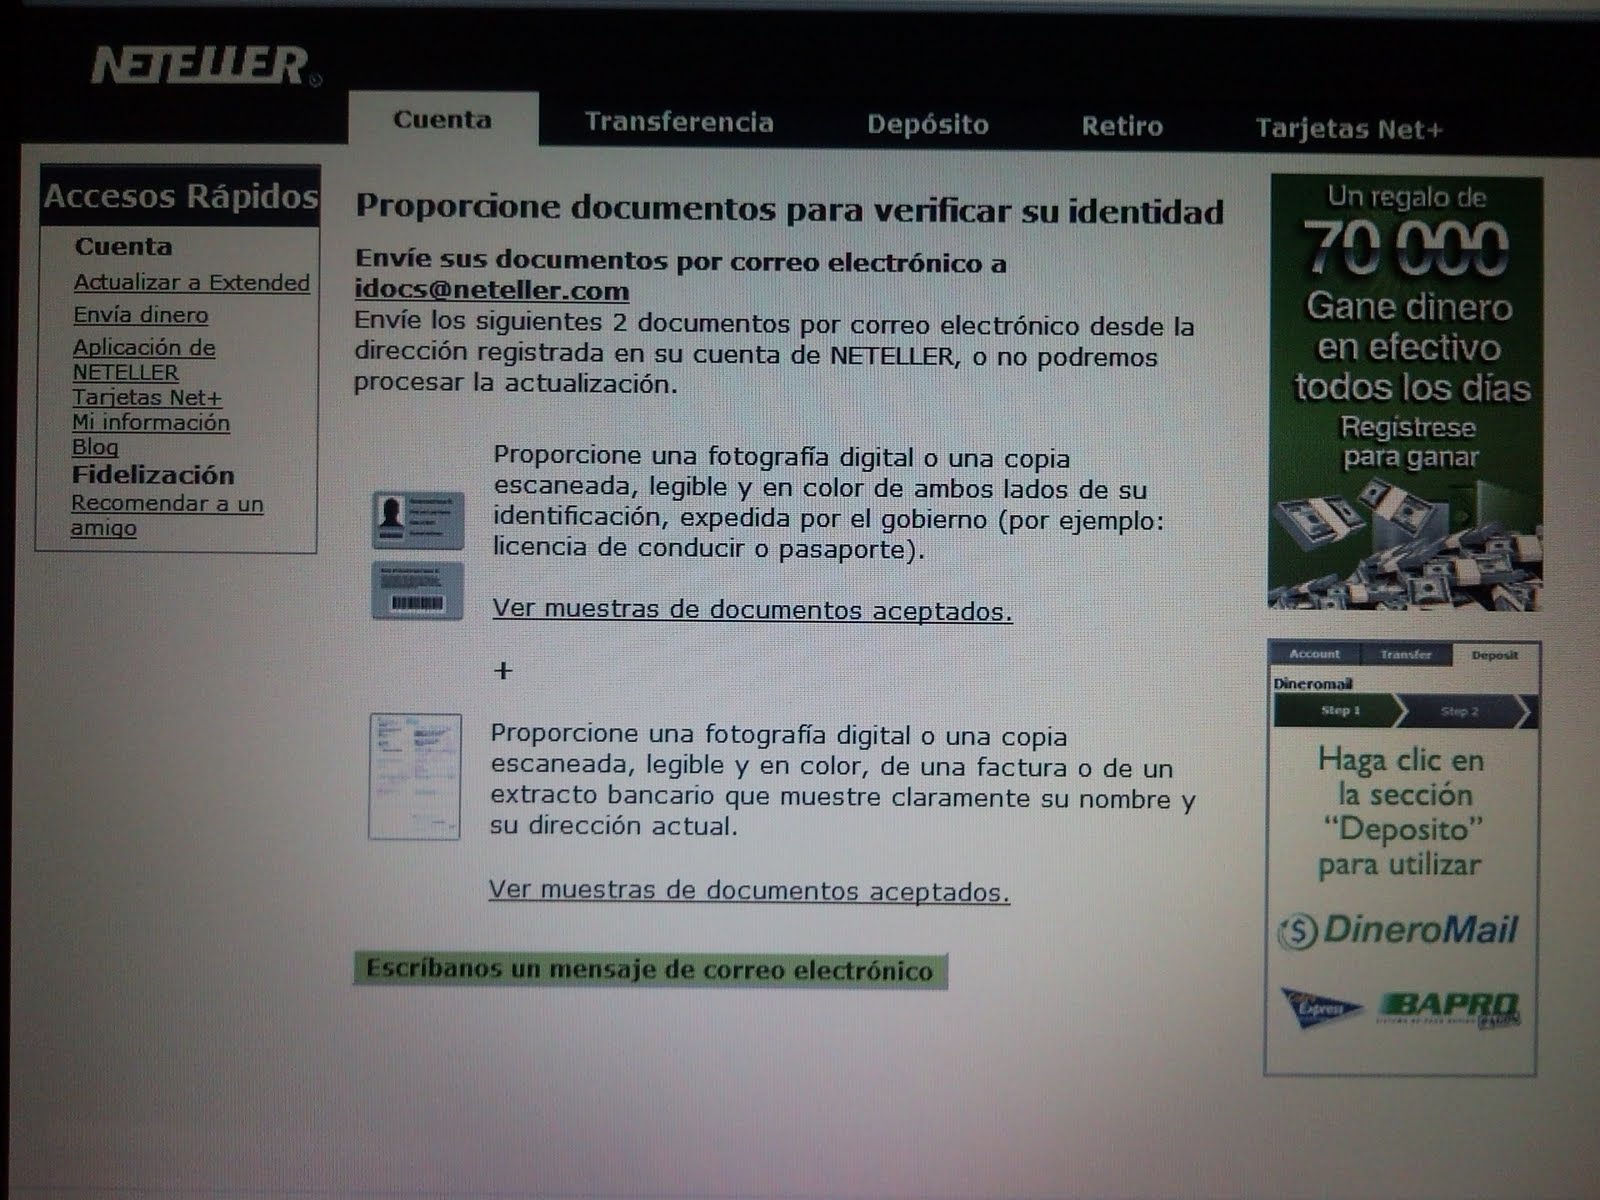The image size is (1600, 1200).
Task: Open the 70 000 regalo banner ad
Action: coord(1406,392)
